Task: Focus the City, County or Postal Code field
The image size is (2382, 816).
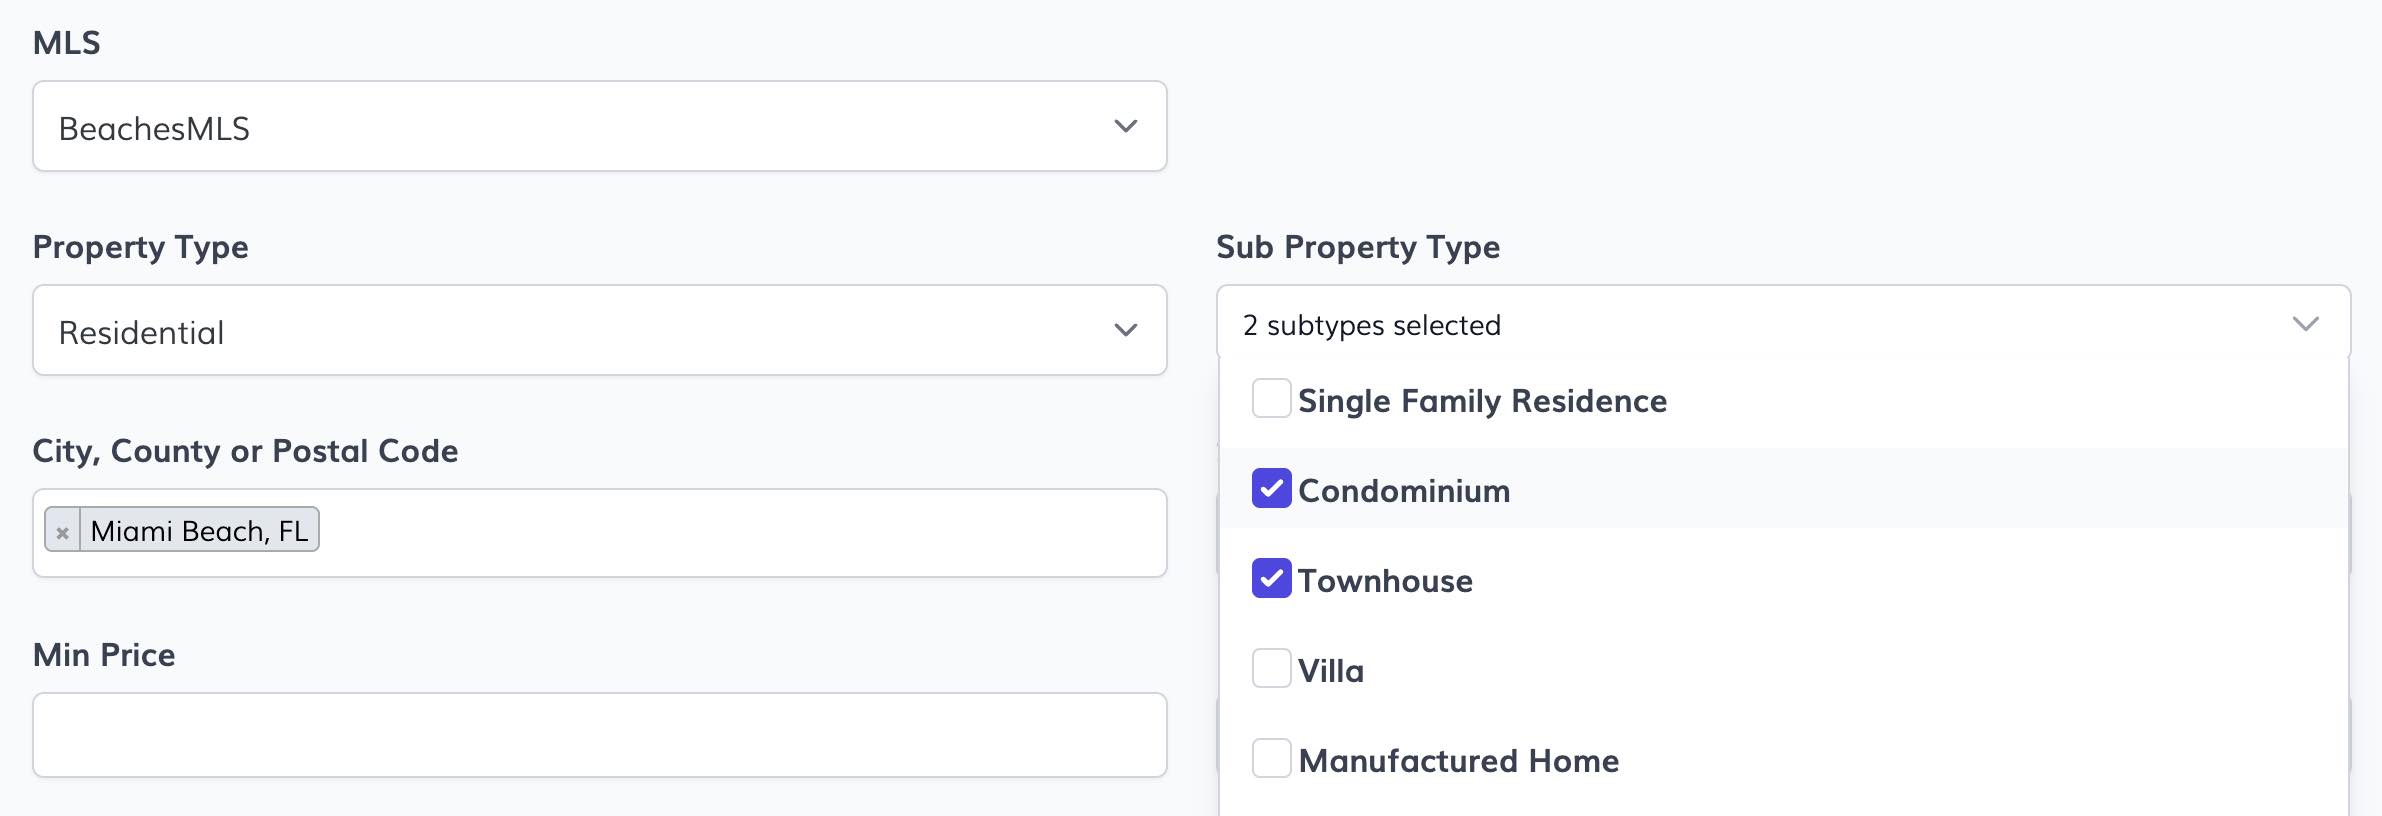Action: click(x=740, y=533)
